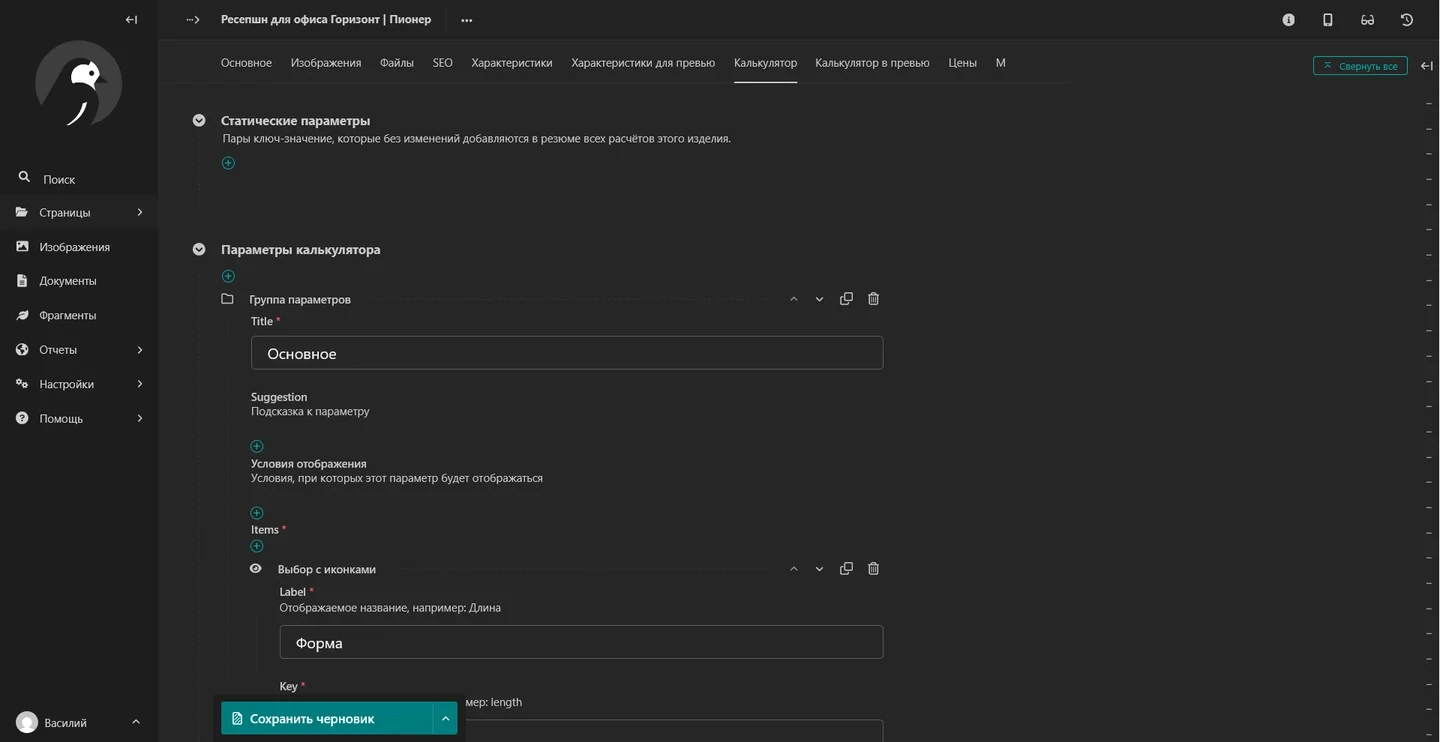Delete the Группа параметров block

(873, 299)
